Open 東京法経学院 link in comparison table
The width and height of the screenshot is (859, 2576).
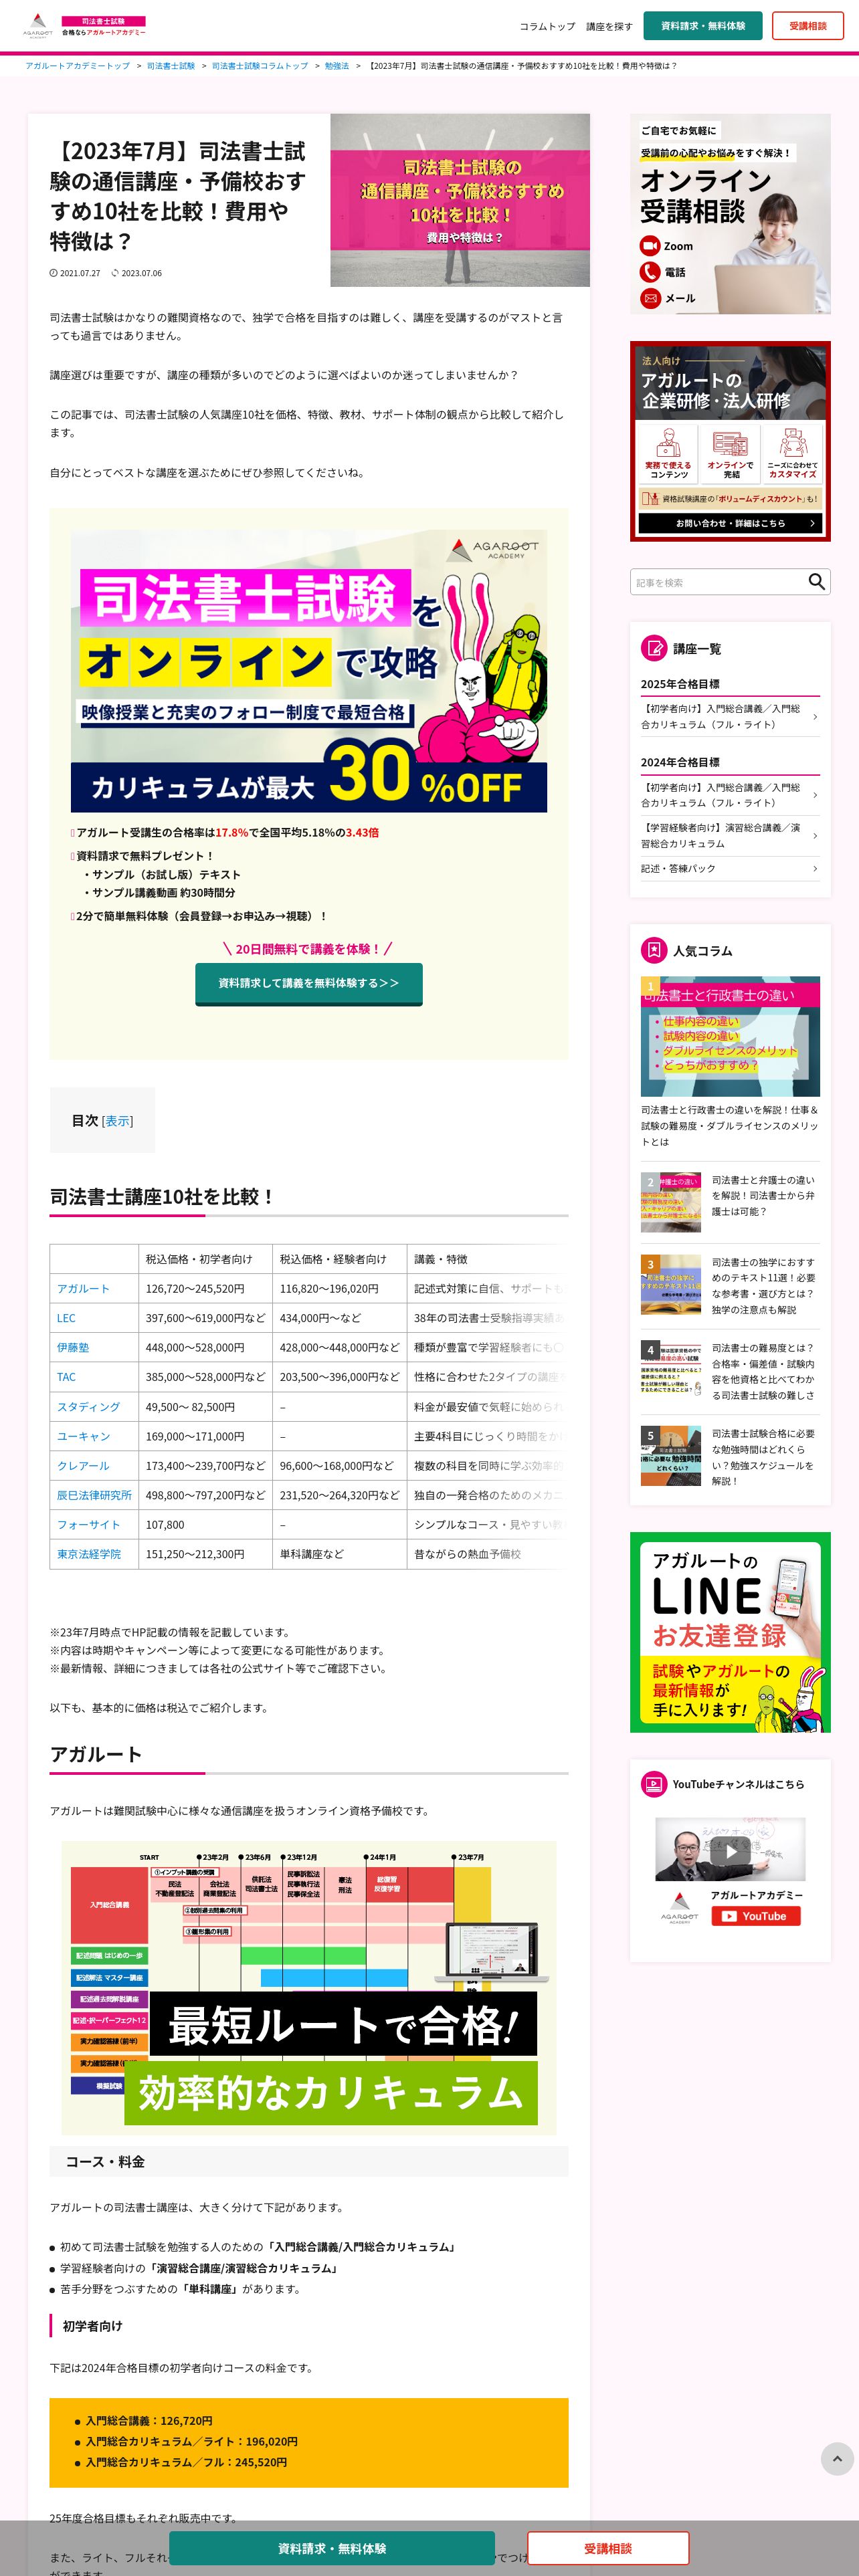click(x=89, y=1554)
